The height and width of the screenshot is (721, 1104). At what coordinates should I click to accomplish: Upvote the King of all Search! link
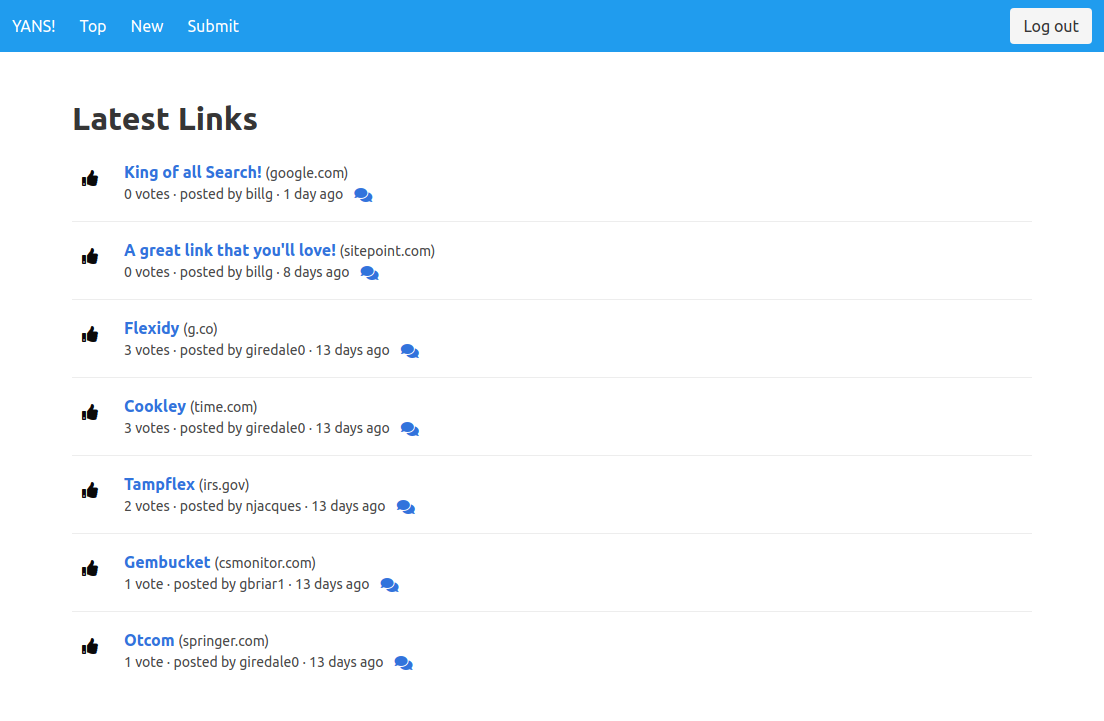pyautogui.click(x=90, y=178)
